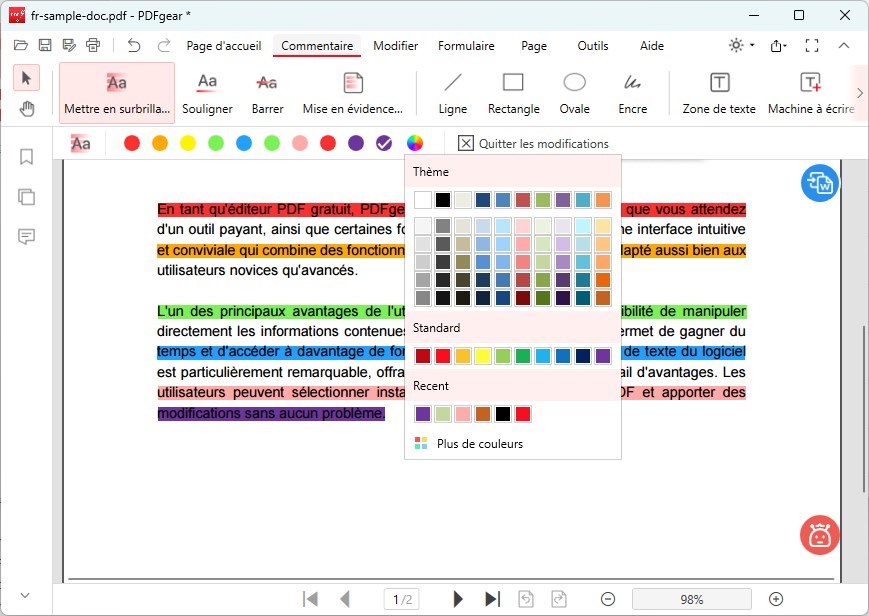
Task: Go to the next page arrow
Action: pos(458,599)
